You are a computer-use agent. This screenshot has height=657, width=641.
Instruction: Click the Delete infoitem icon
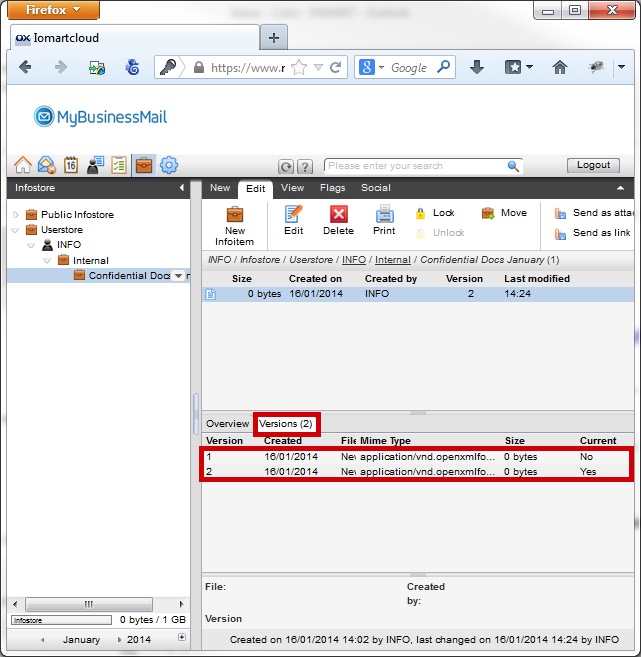[x=339, y=214]
